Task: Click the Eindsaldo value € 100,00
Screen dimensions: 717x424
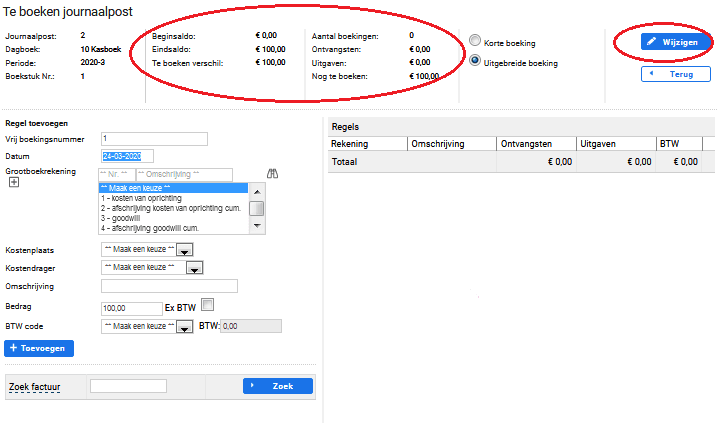Action: coord(270,49)
